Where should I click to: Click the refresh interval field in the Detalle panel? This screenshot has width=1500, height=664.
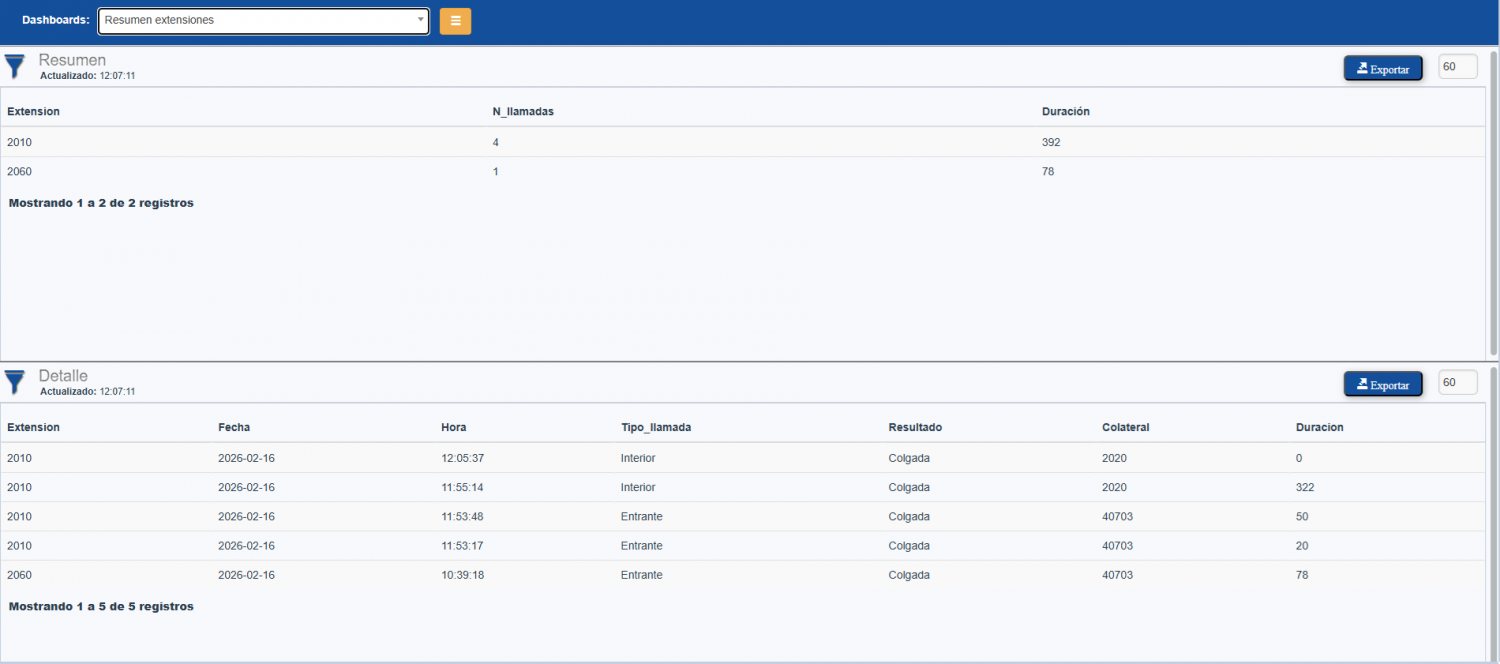pos(1457,382)
